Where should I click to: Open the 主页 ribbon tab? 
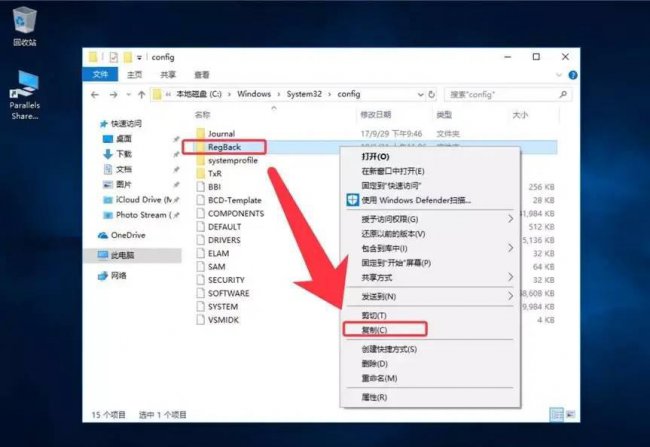click(134, 75)
